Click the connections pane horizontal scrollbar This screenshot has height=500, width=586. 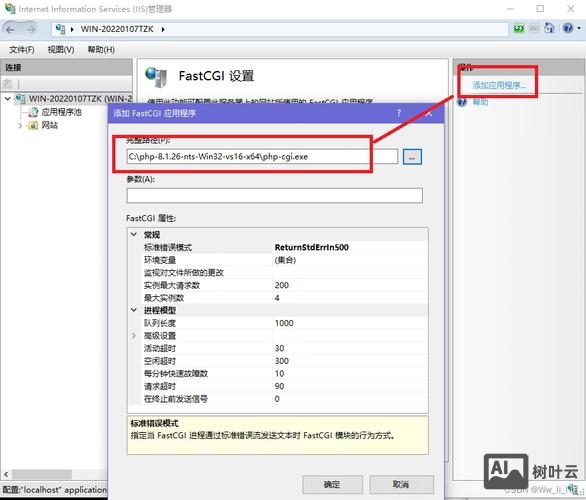[42, 475]
